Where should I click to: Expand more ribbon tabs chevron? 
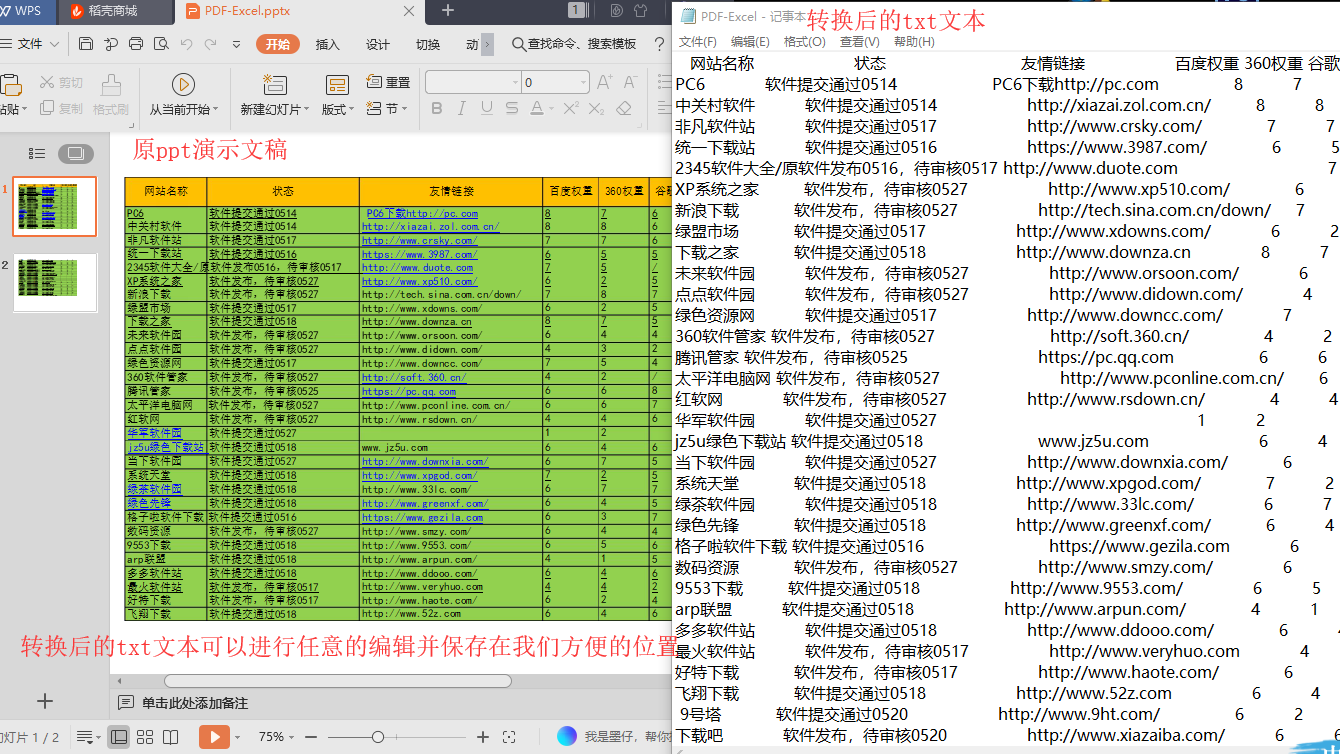click(487, 44)
